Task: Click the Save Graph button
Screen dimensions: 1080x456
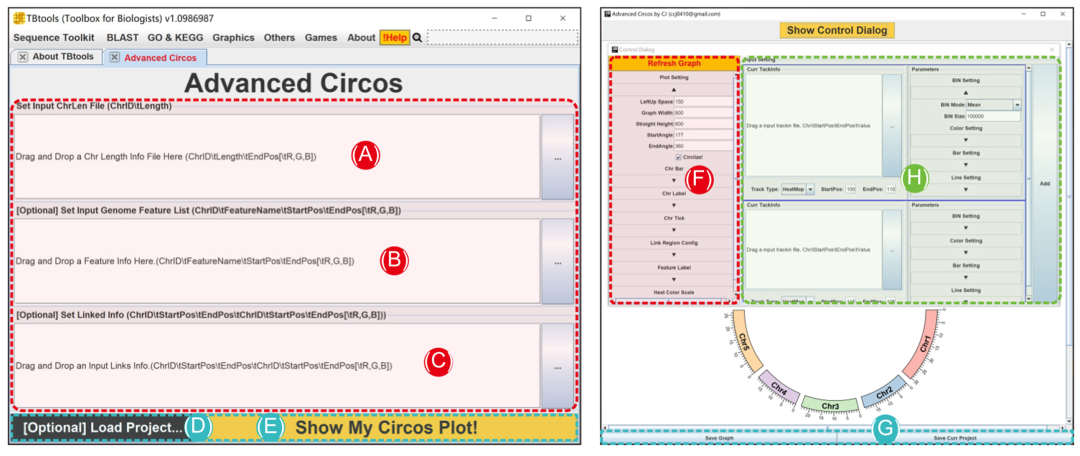Action: [x=718, y=438]
